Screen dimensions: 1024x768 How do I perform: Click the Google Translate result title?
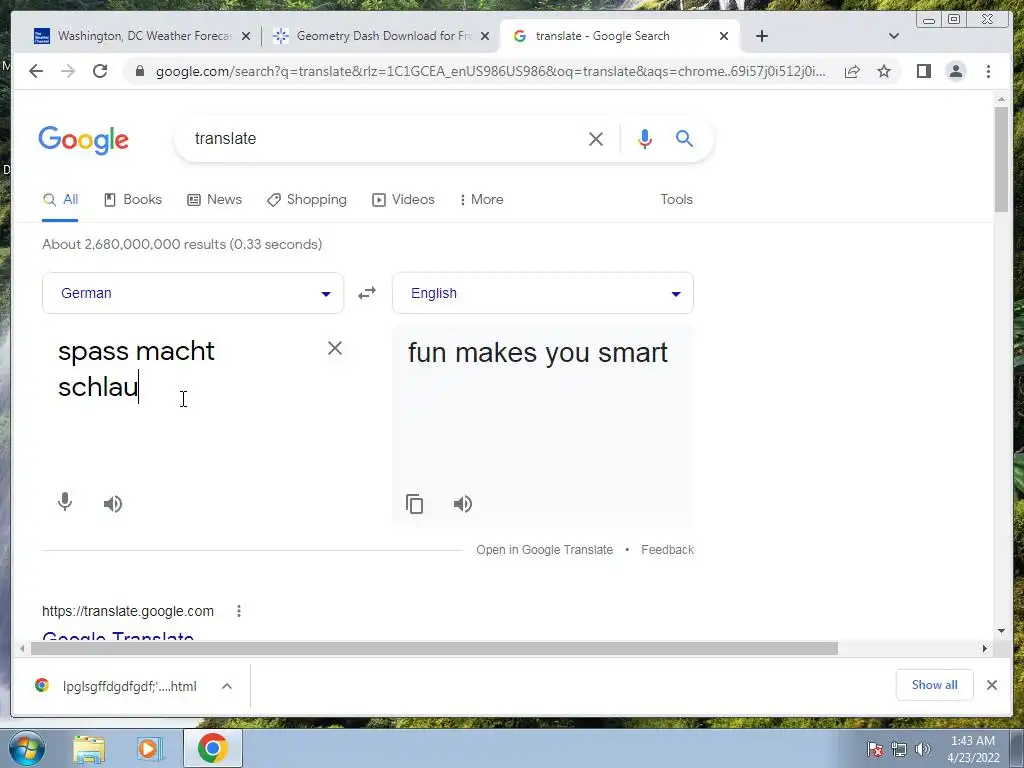(118, 637)
